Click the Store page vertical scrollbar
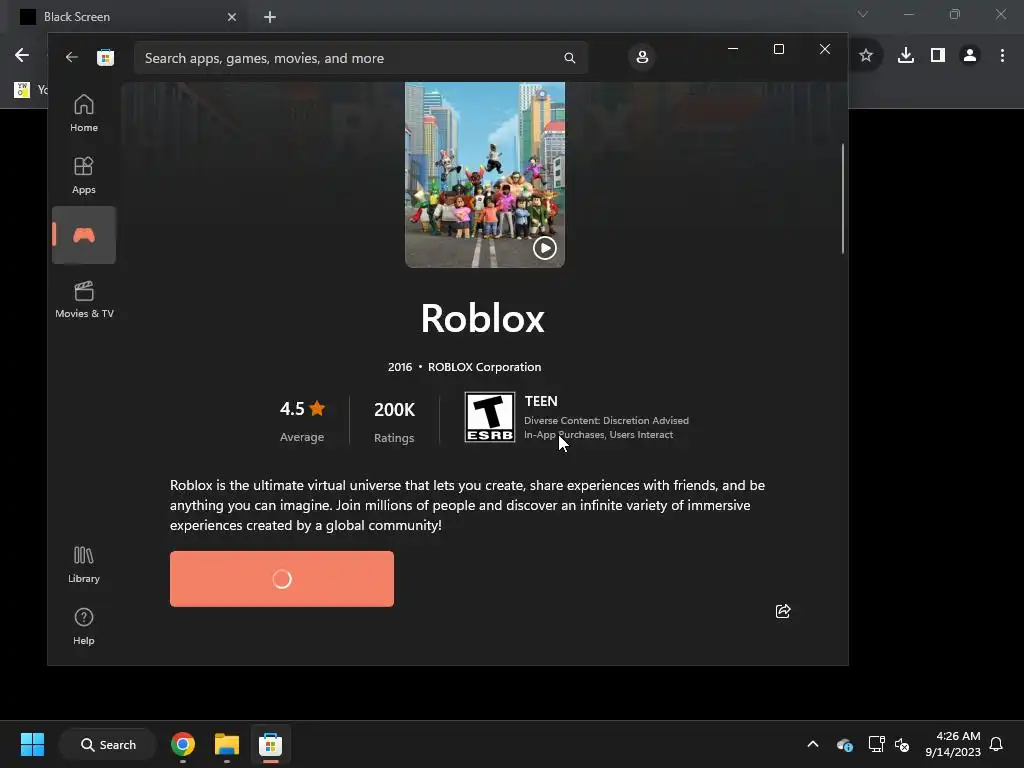The width and height of the screenshot is (1024, 768). [x=842, y=199]
